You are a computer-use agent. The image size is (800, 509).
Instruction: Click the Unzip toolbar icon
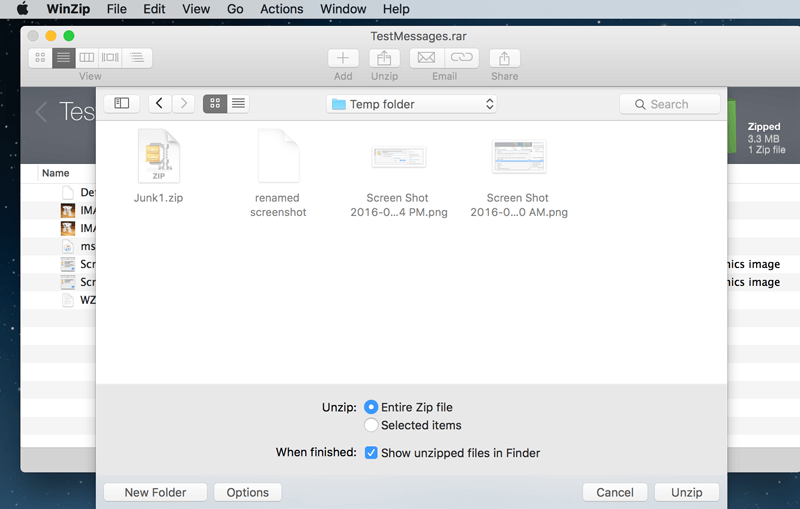(x=384, y=58)
